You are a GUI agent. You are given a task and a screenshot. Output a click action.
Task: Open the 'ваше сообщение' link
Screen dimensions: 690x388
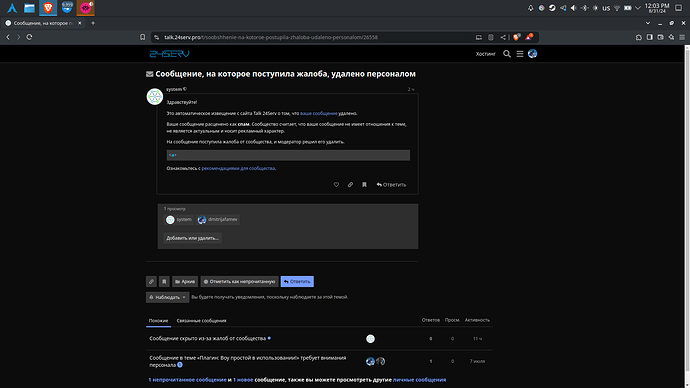point(319,113)
